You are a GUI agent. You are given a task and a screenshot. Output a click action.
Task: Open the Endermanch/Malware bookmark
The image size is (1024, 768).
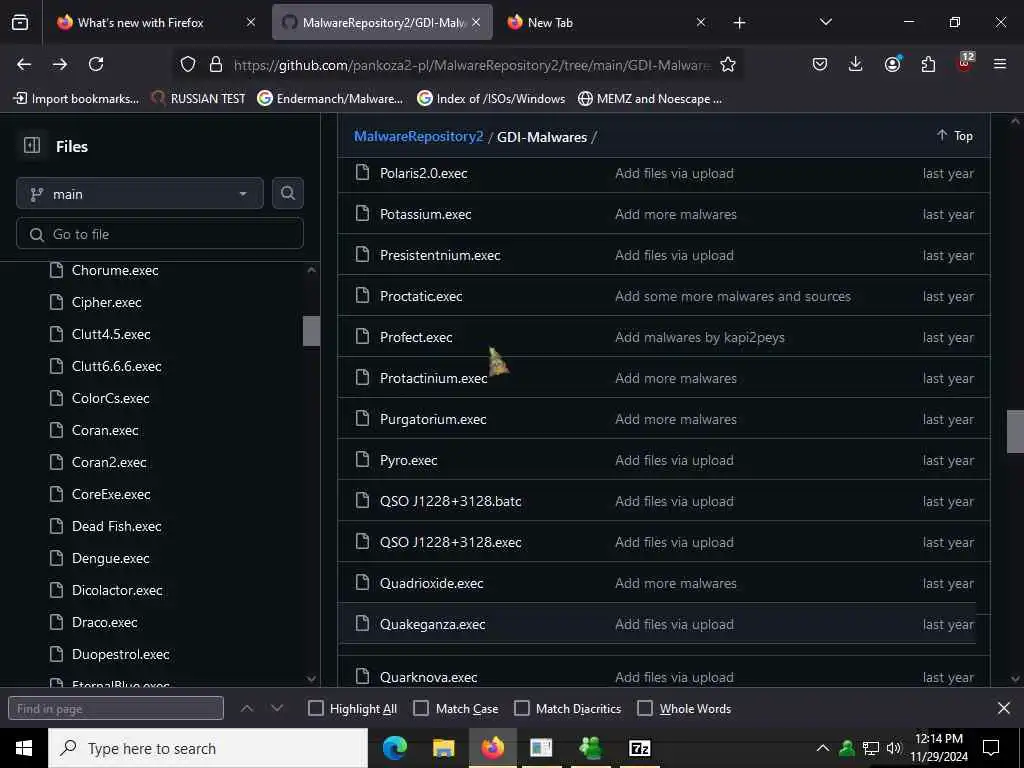pos(330,99)
